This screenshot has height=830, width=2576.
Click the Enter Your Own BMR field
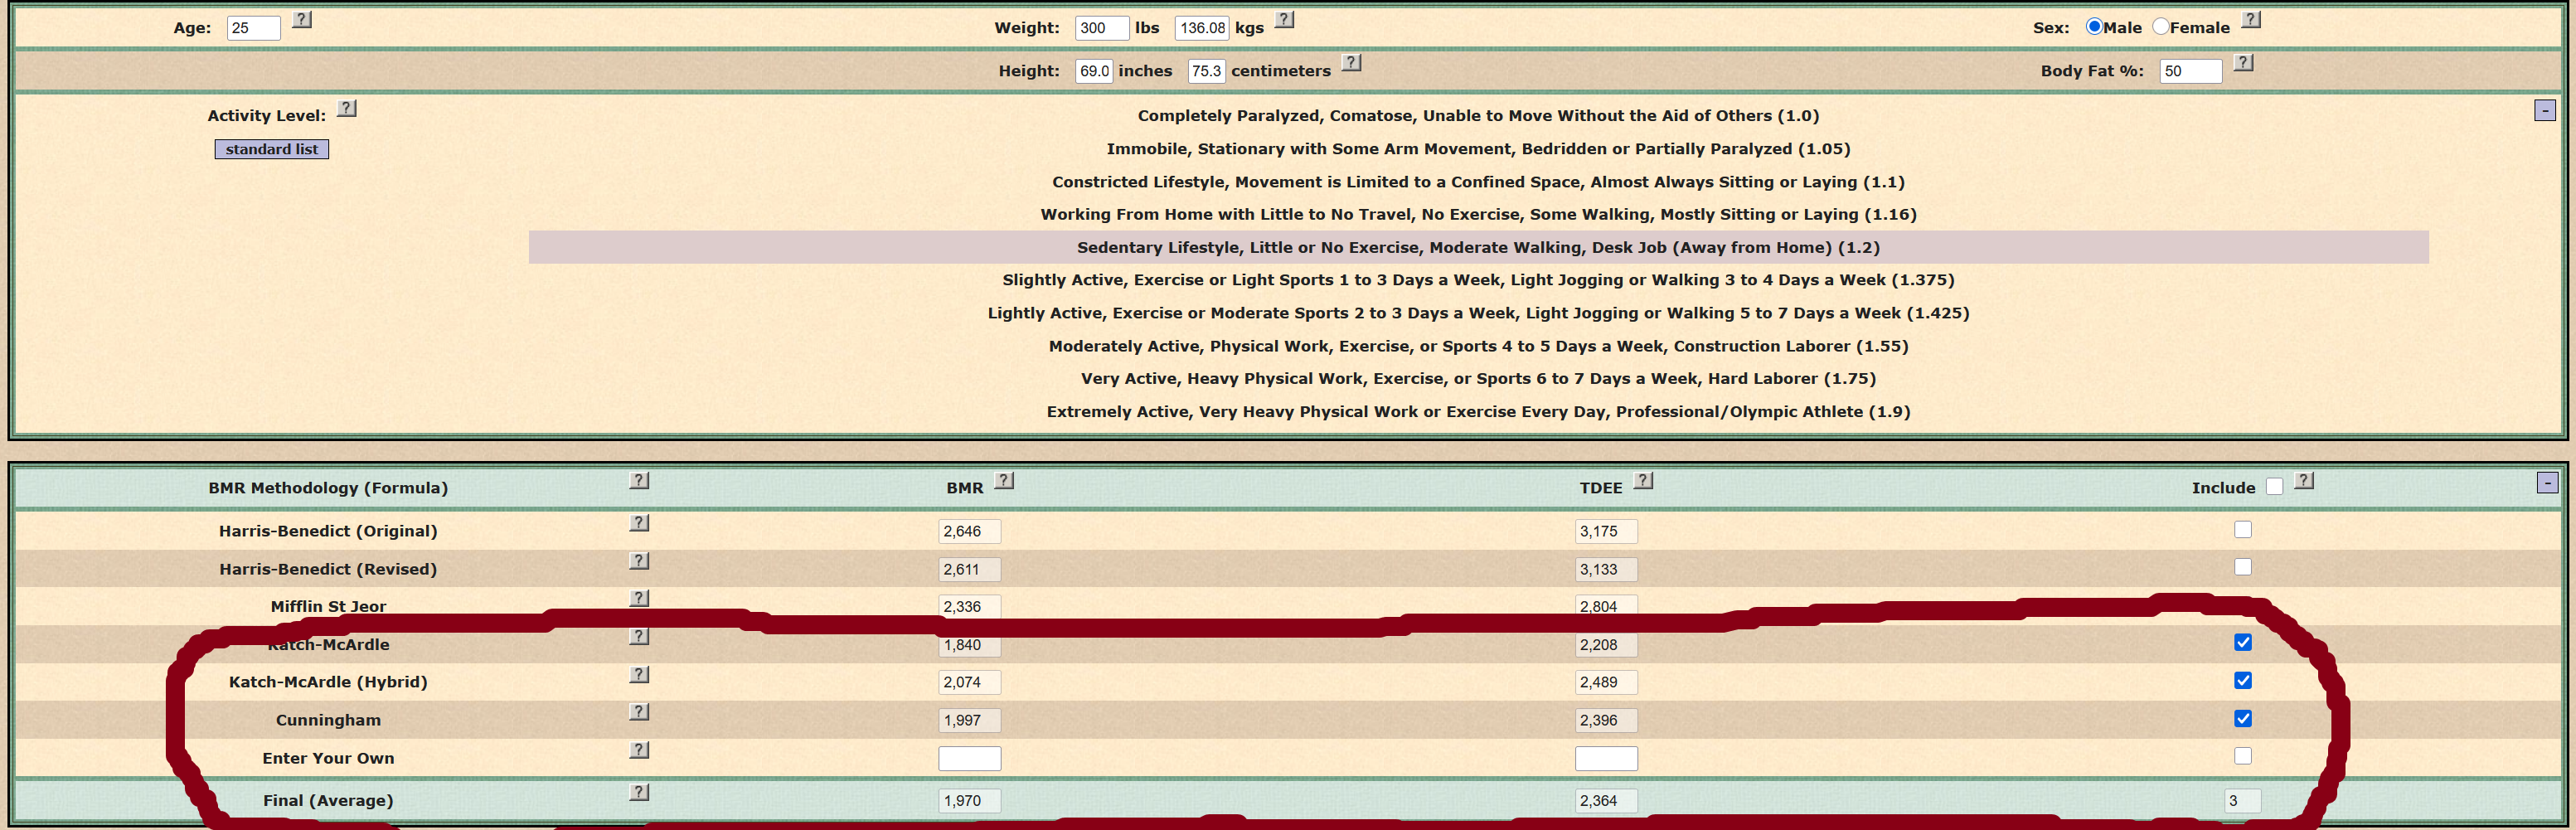(969, 758)
